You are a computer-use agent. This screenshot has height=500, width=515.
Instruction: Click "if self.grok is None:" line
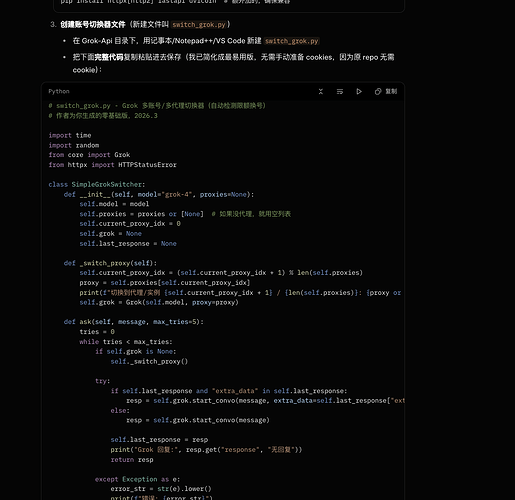(x=135, y=351)
